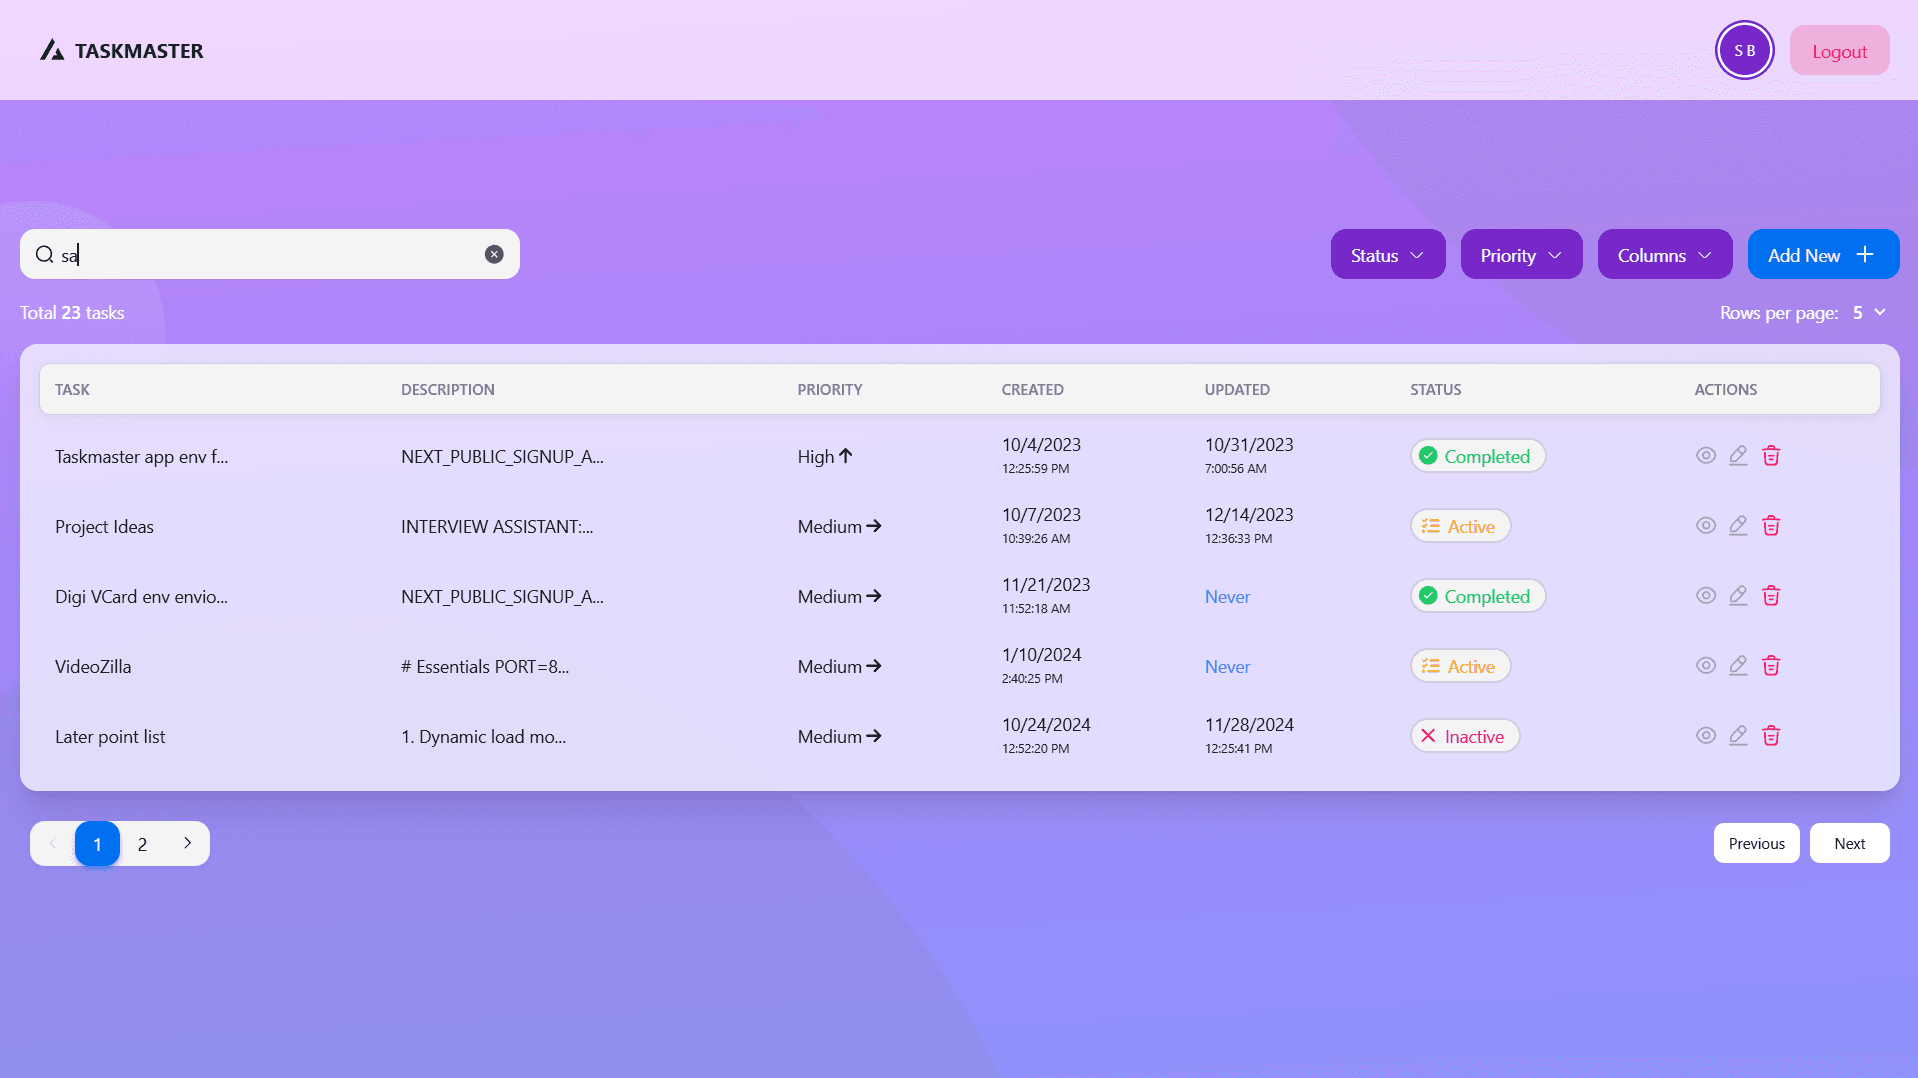Screen dimensions: 1918x1078
Task: Select page 1 in pagination
Action: (97, 844)
